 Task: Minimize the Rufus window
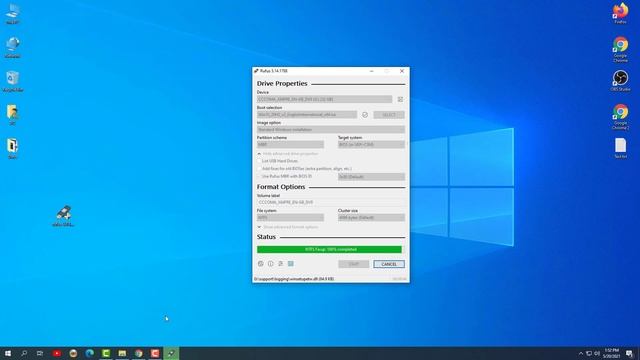(371, 71)
